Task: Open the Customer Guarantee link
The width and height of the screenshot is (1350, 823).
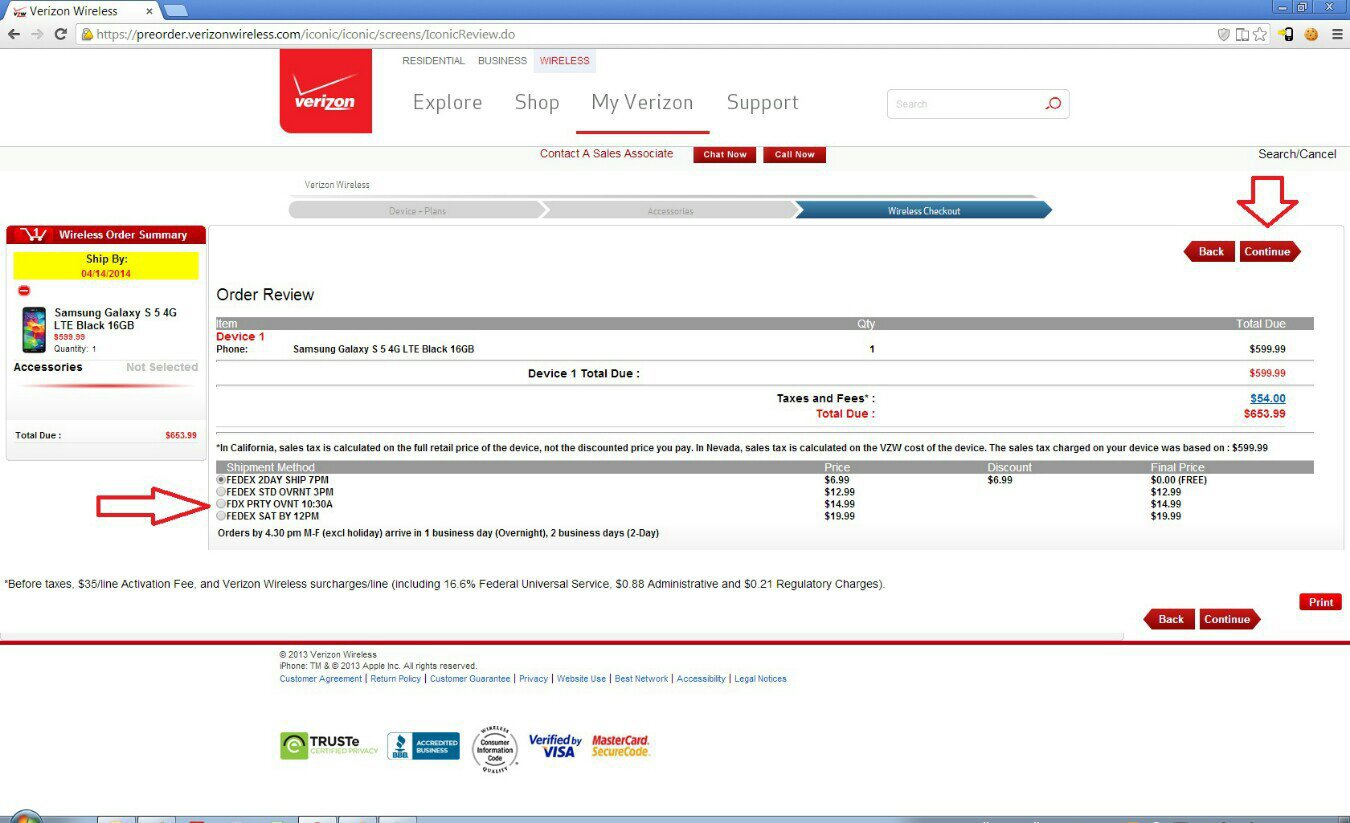Action: click(470, 679)
